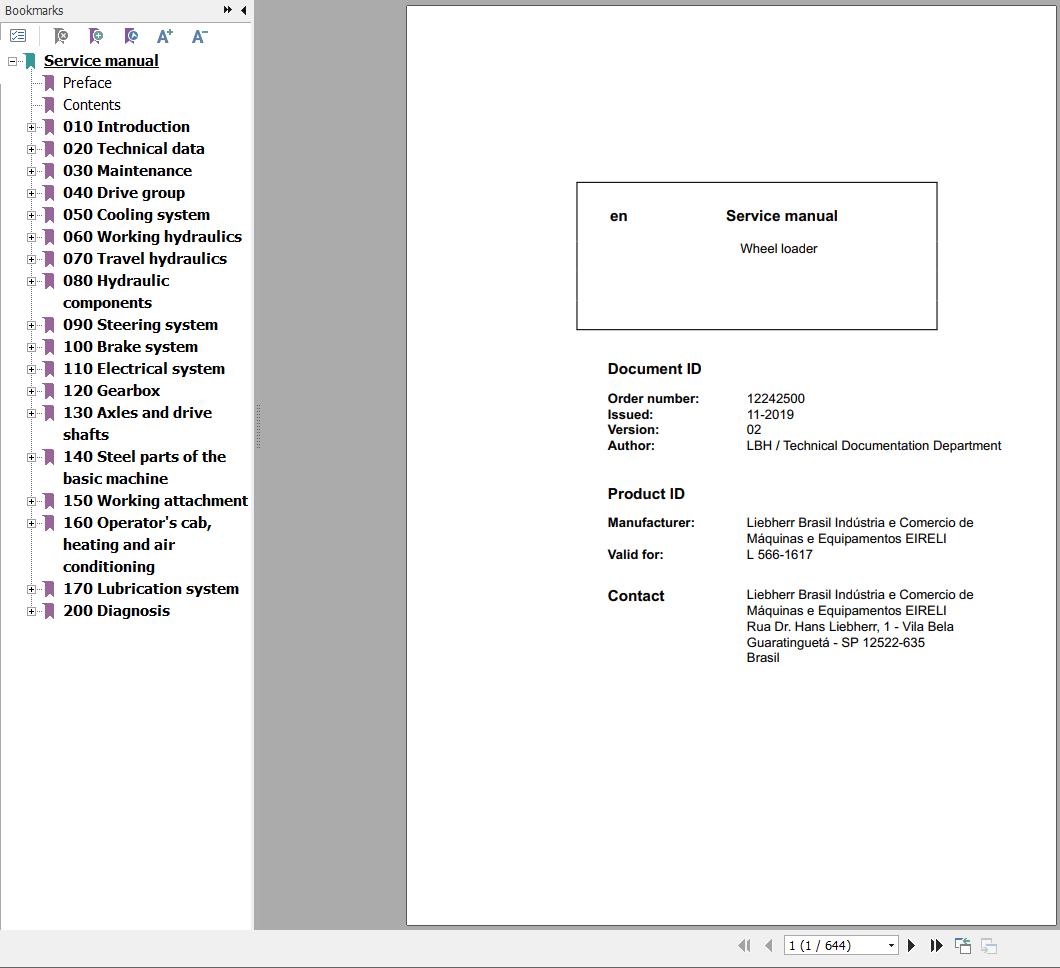
Task: Expand the 110 Electrical system bookmark
Action: pyautogui.click(x=31, y=369)
